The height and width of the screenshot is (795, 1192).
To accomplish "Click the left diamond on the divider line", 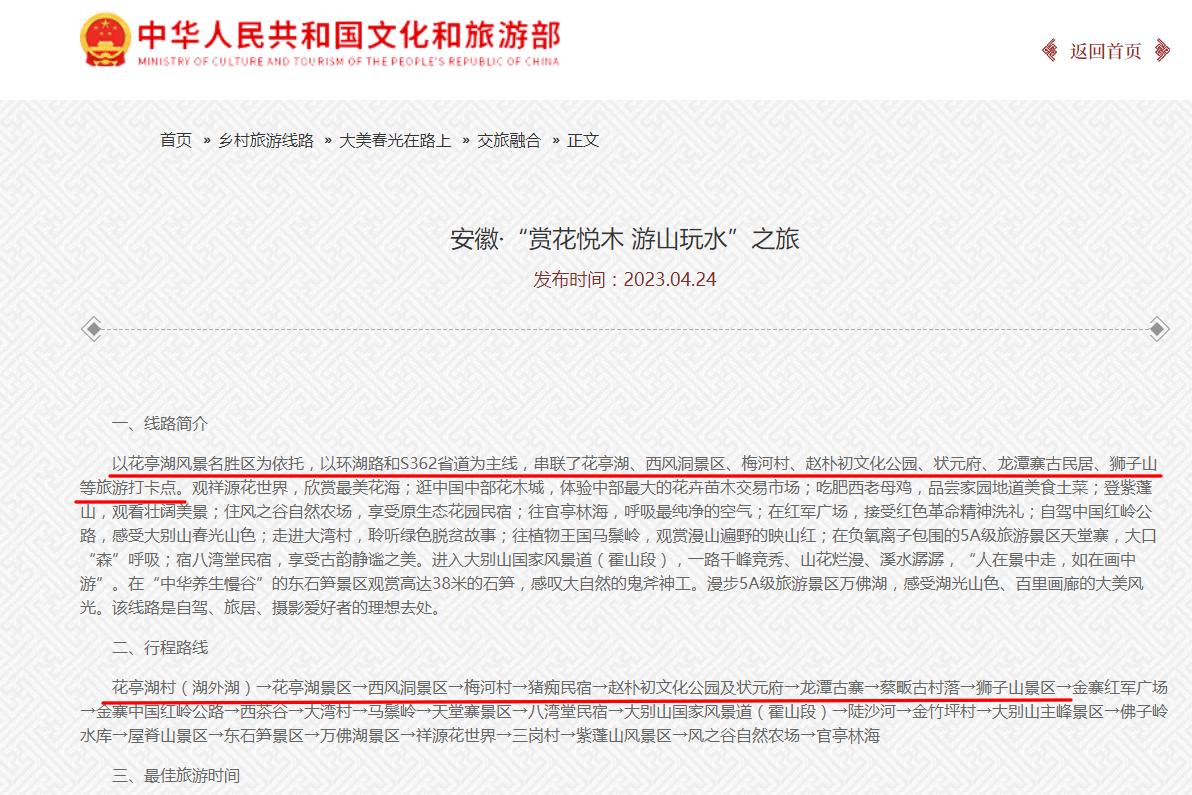I will click(x=92, y=327).
